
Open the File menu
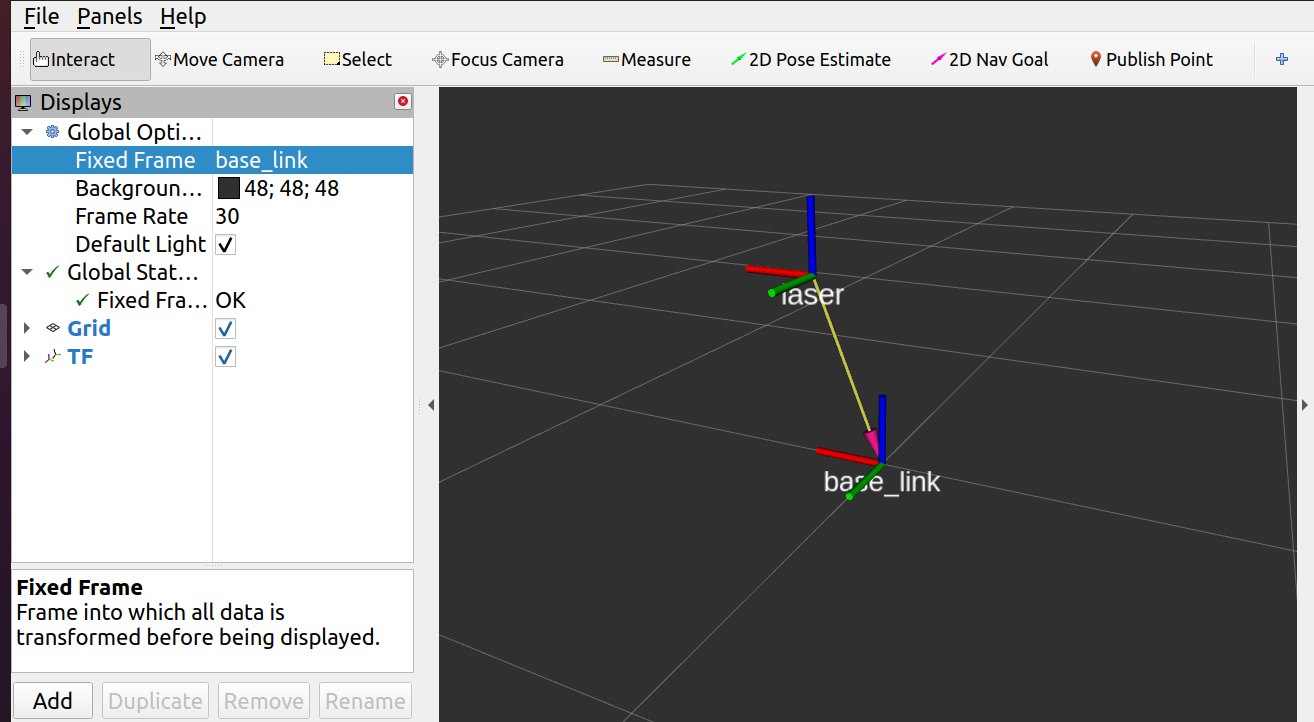click(41, 17)
